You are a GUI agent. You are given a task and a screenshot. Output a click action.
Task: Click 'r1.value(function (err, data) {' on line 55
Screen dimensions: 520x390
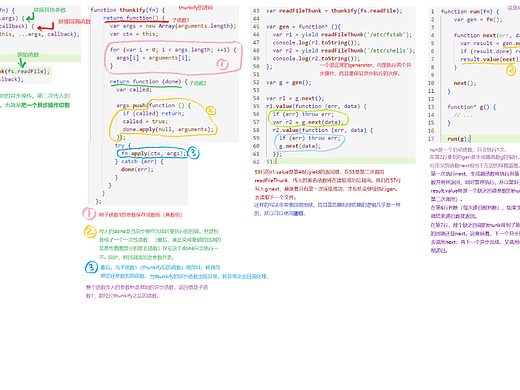[316, 106]
